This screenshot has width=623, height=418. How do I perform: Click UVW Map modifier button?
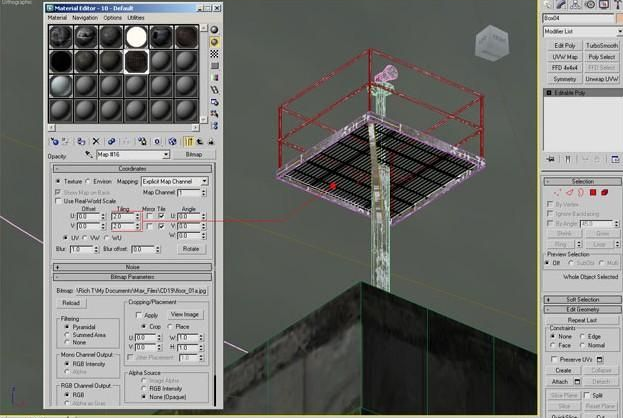[565, 57]
